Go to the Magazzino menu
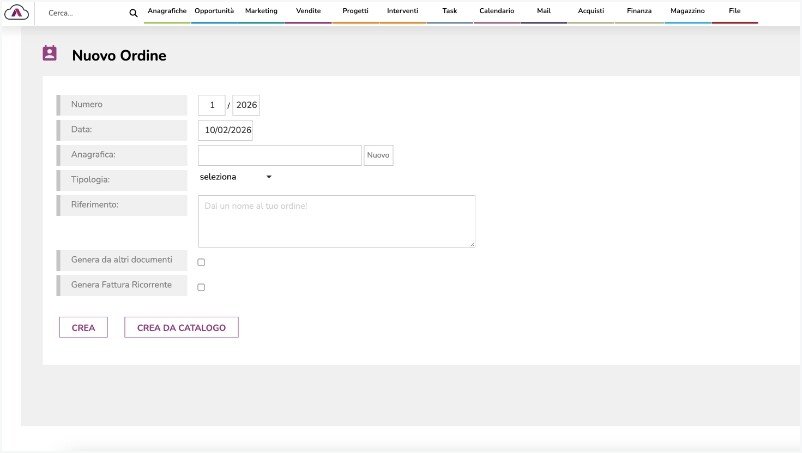This screenshot has height=453, width=802. click(688, 11)
